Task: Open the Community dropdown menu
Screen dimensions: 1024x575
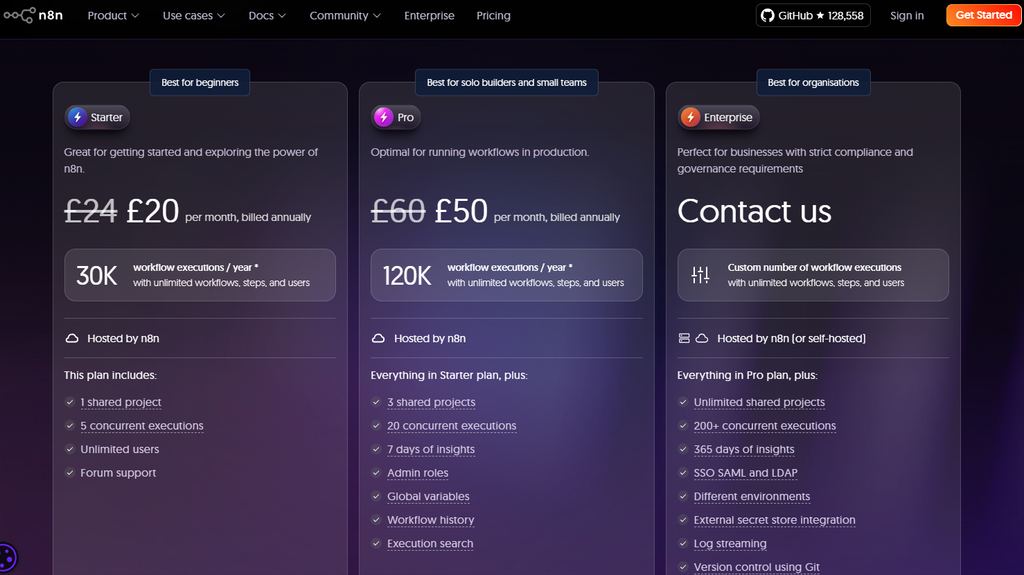Action: click(x=345, y=16)
